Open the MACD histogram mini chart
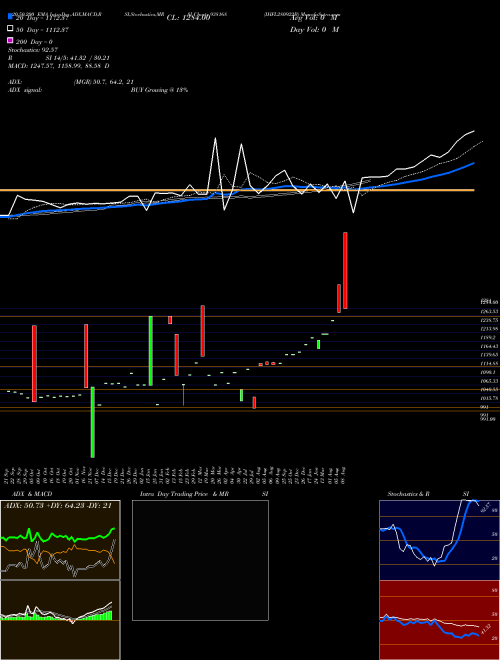The width and height of the screenshot is (500, 660). coord(60,620)
